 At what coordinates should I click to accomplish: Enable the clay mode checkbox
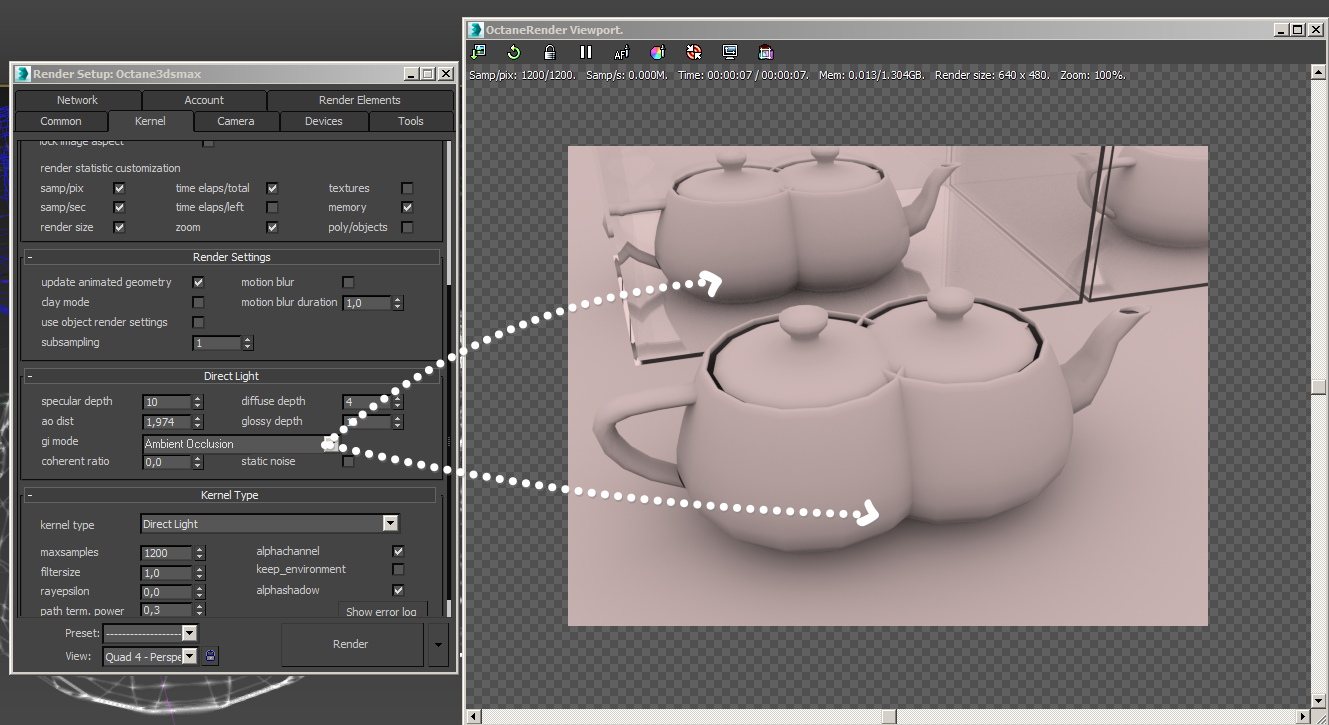pyautogui.click(x=198, y=302)
